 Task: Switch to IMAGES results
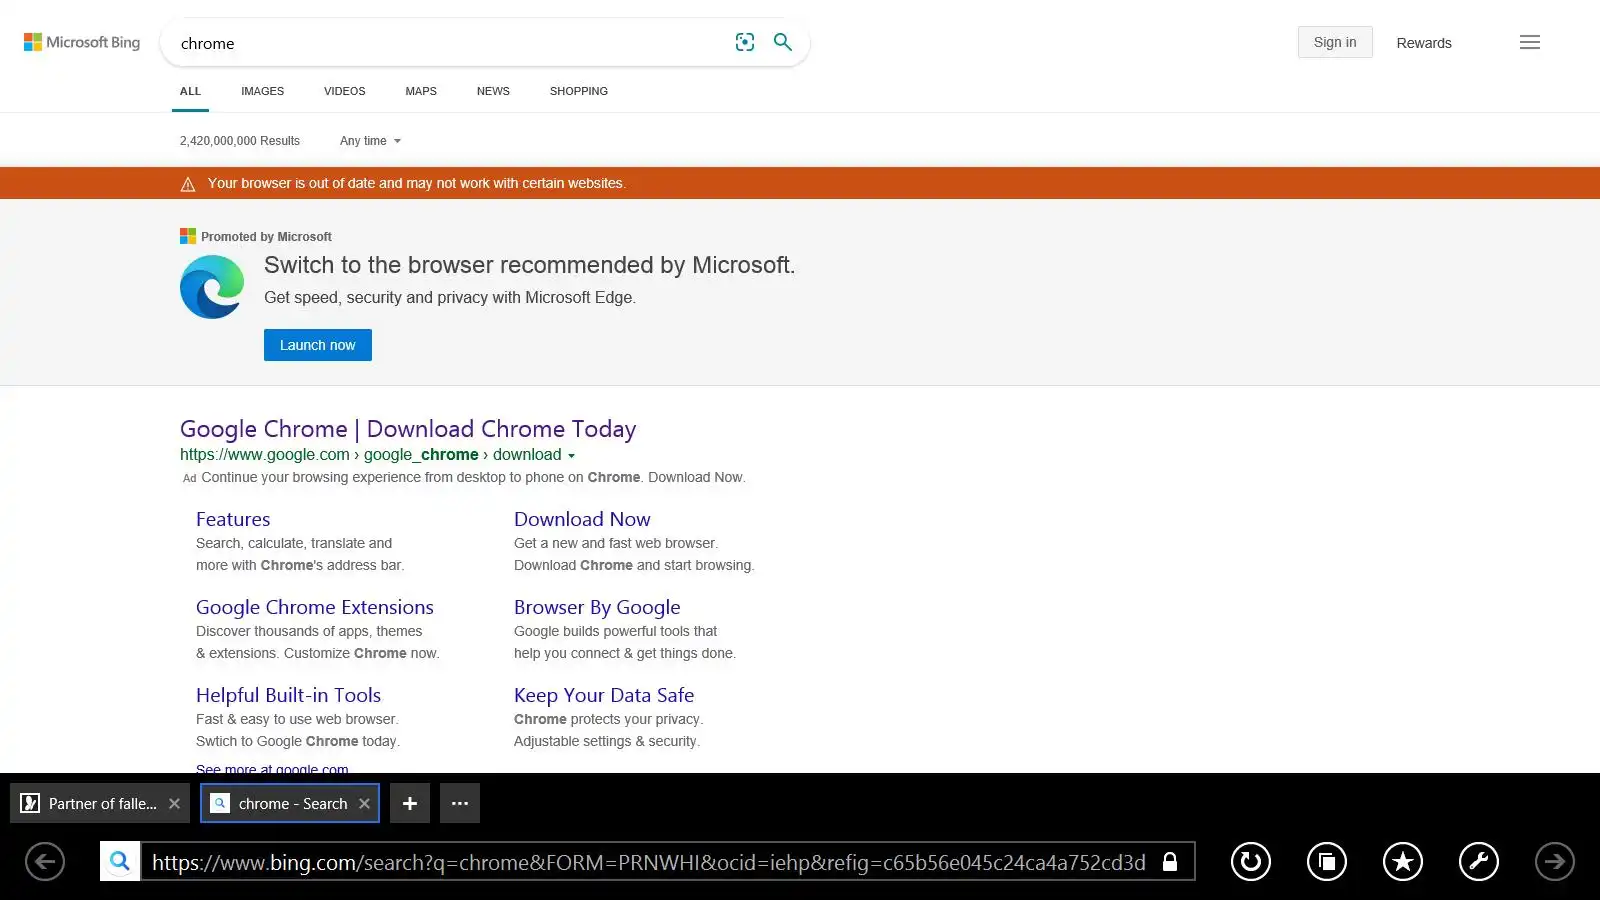262,91
